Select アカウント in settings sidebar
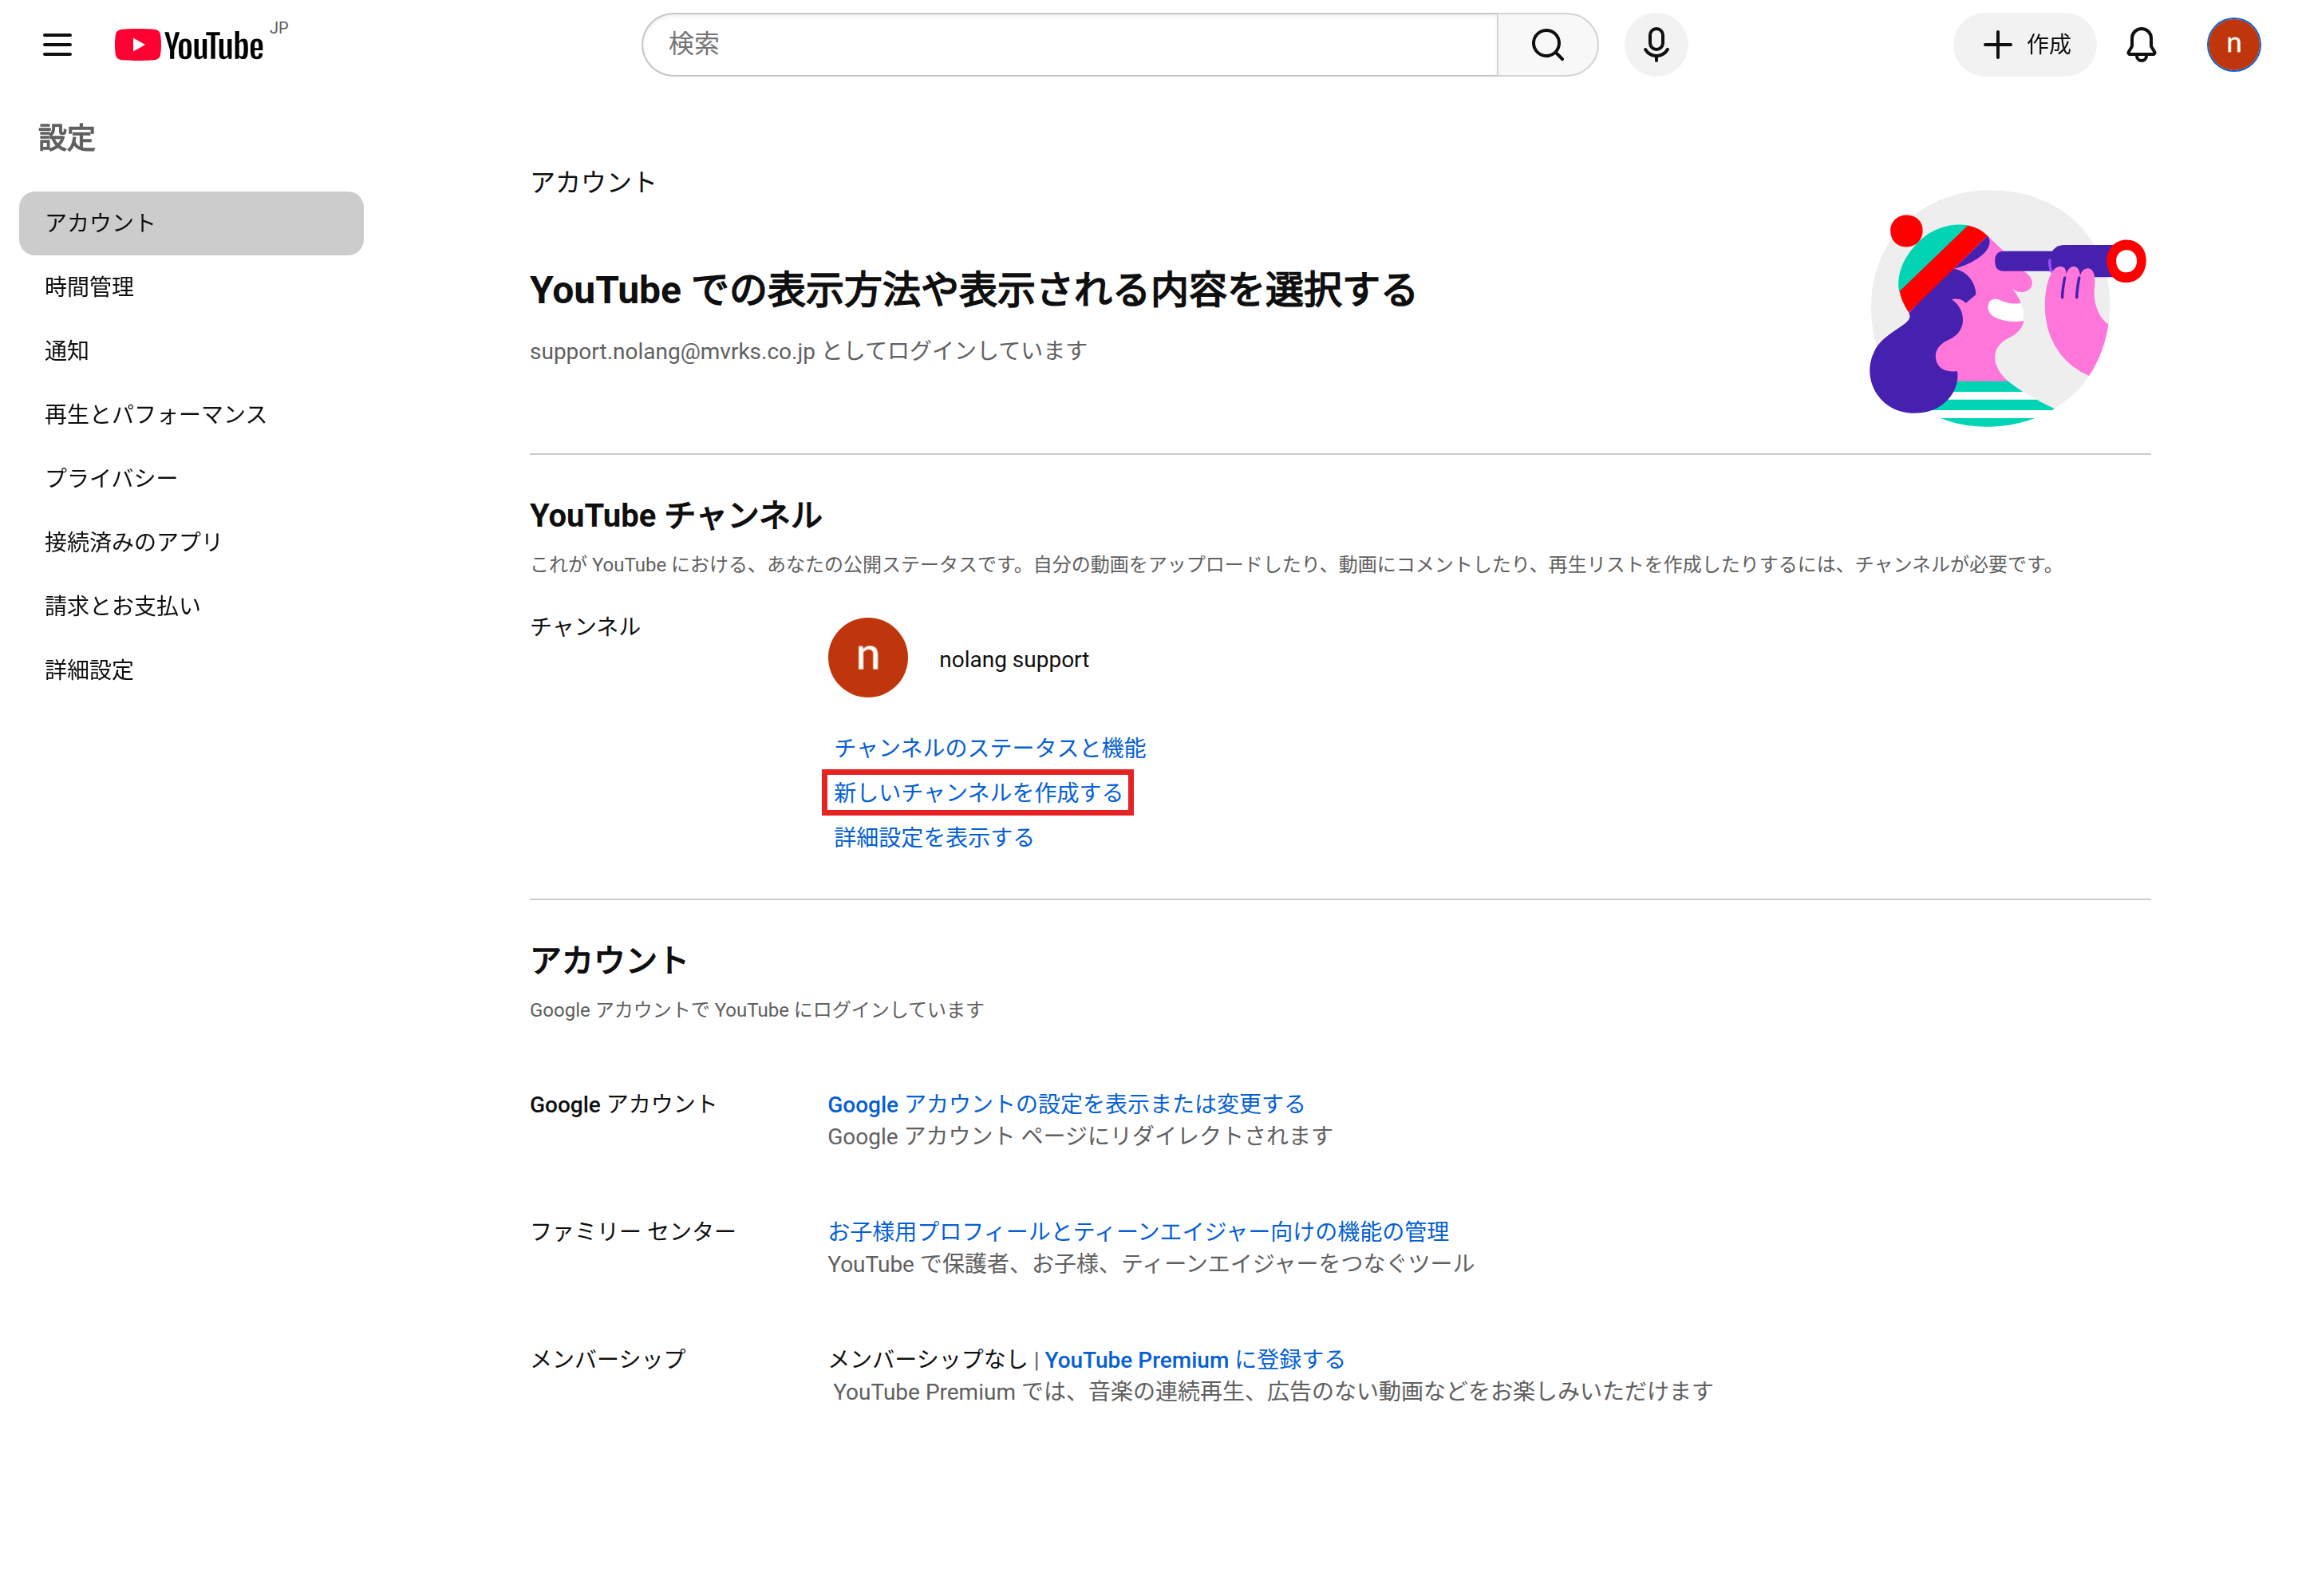 click(191, 223)
